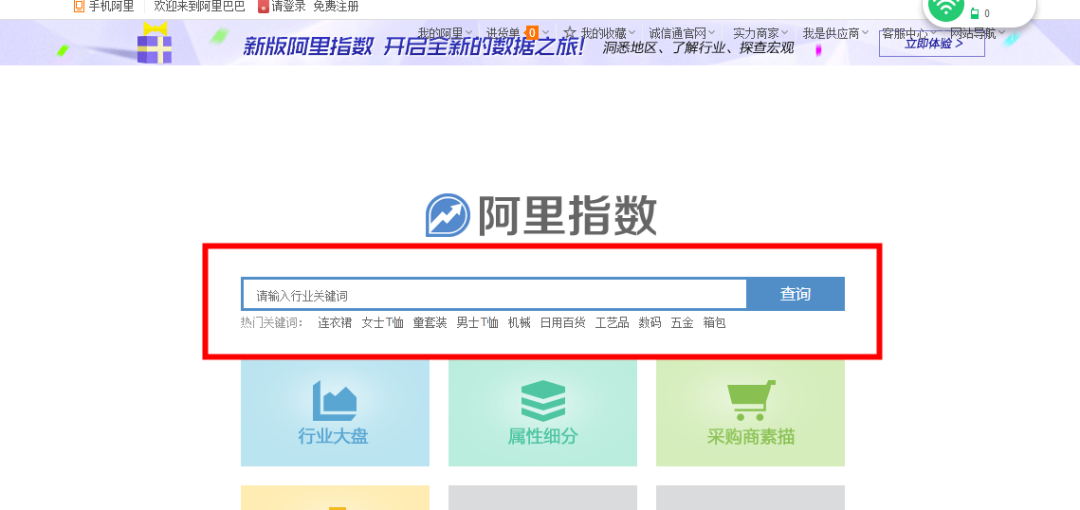The image size is (1080, 510).
Task: Click the 查询 search button
Action: point(796,294)
